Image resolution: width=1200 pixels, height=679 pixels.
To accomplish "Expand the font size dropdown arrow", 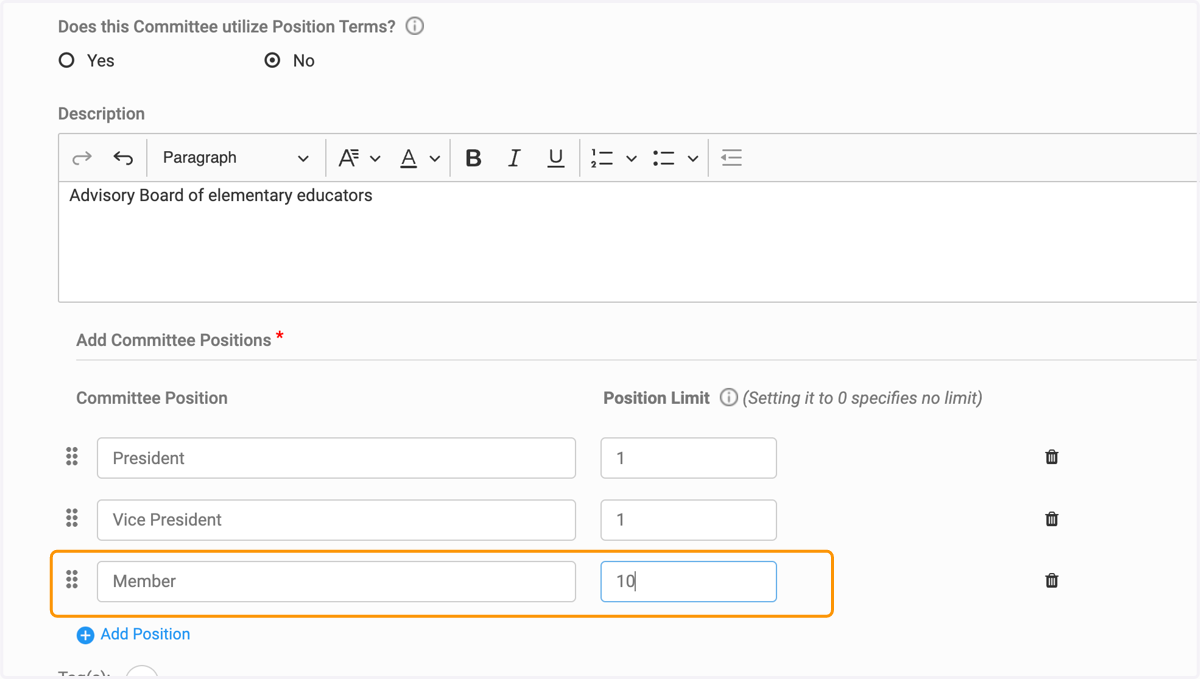I will point(375,159).
